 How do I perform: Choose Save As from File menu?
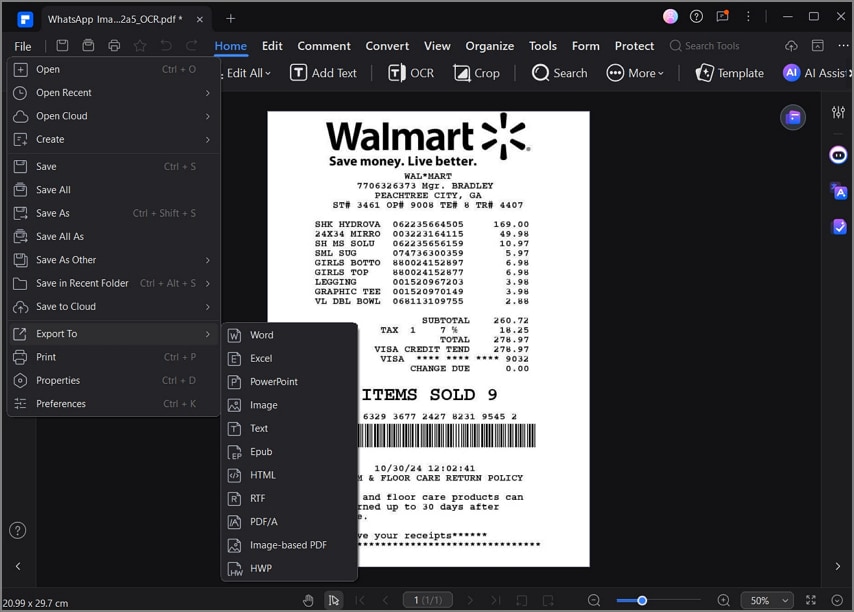(113, 213)
